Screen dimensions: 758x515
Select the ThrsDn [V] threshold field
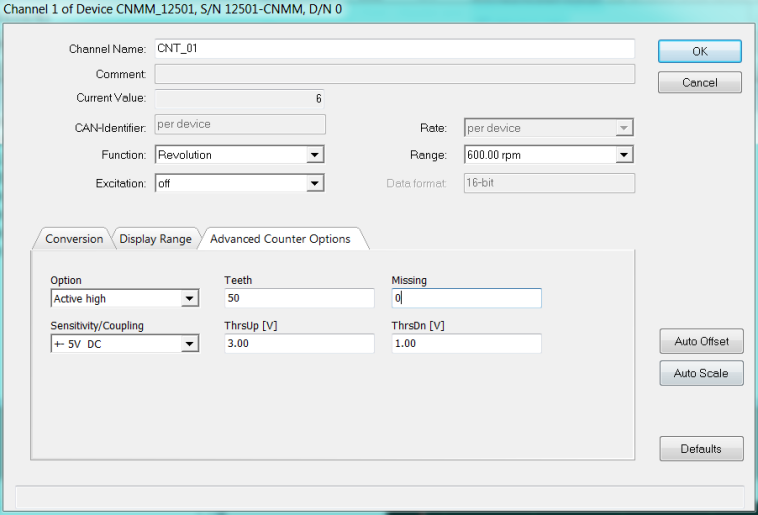[x=466, y=344]
